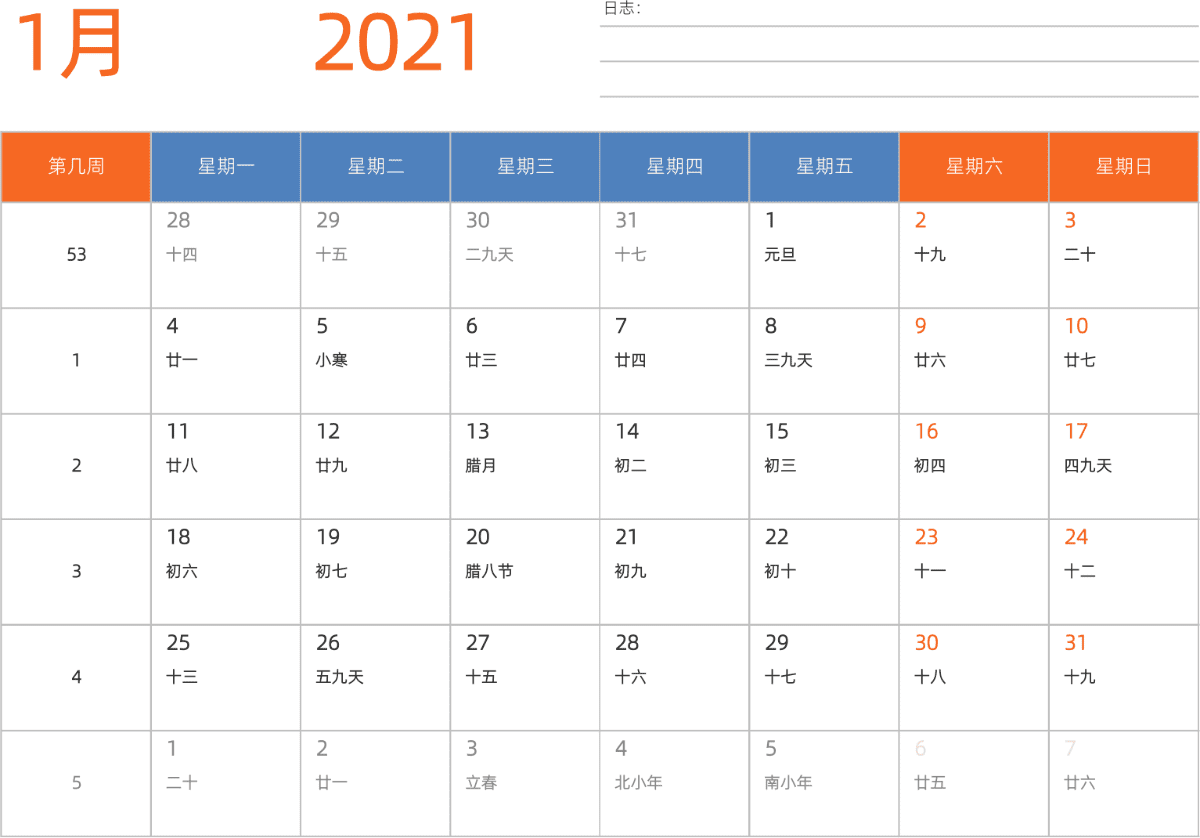Click January 17 labeled 四九天
The image size is (1200, 838).
[1124, 466]
